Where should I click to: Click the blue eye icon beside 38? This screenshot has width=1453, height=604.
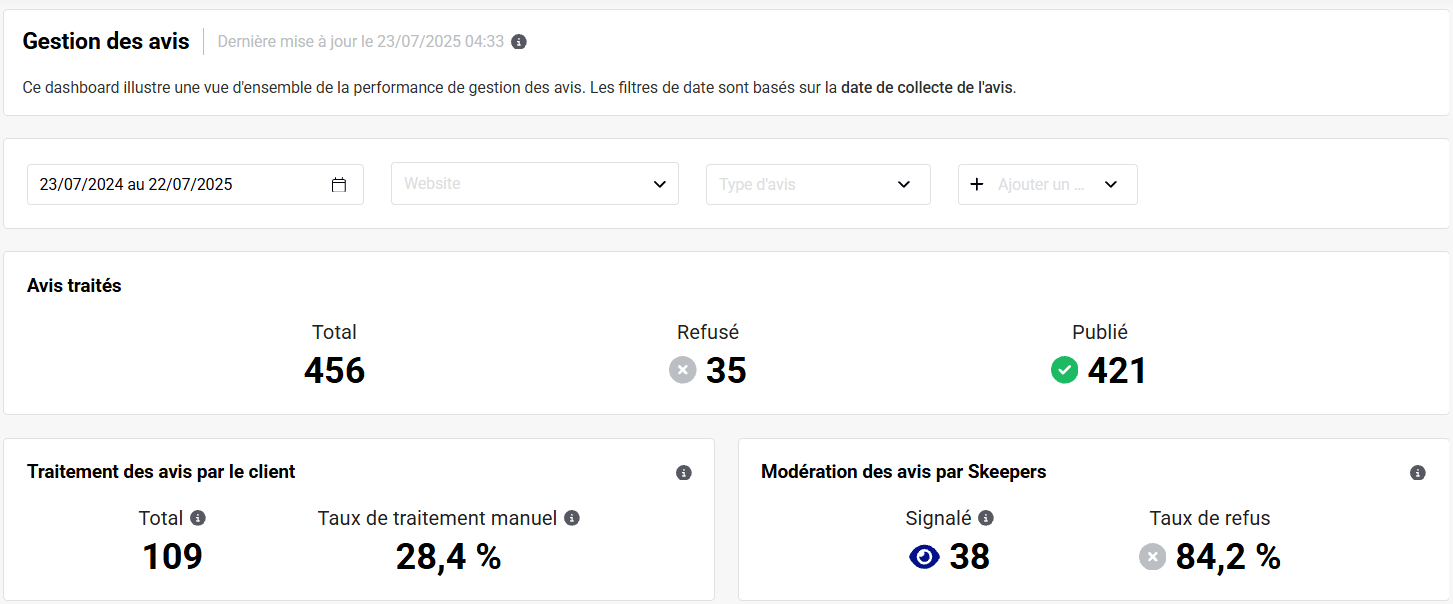tap(924, 557)
